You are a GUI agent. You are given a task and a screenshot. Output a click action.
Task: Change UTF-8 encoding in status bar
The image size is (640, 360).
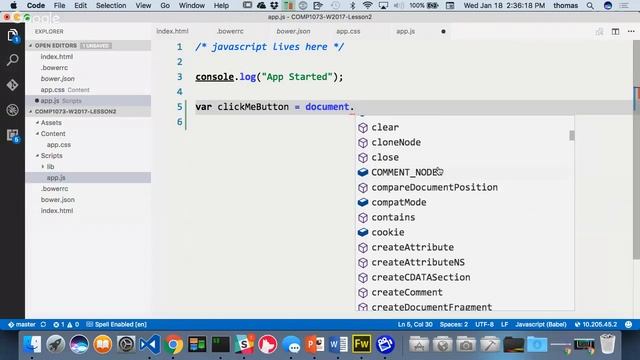484,324
